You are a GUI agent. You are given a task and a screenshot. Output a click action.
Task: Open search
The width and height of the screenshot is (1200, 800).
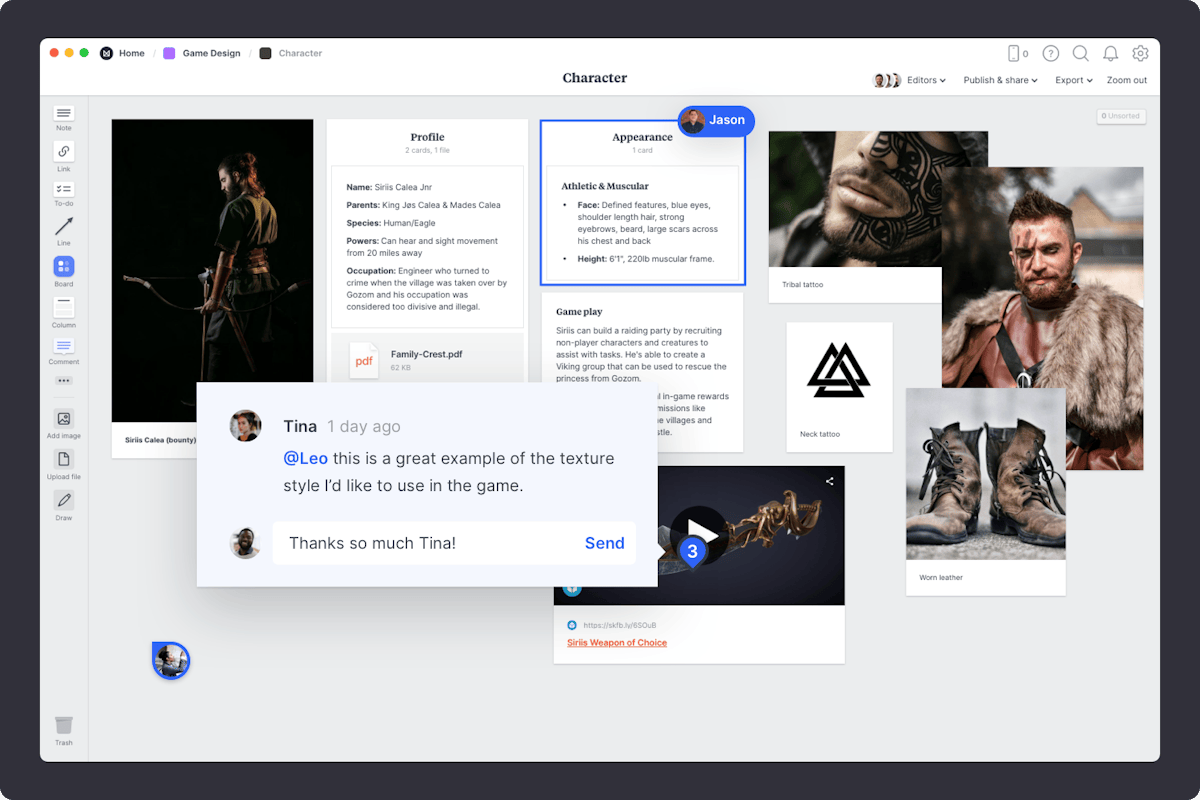[x=1081, y=53]
